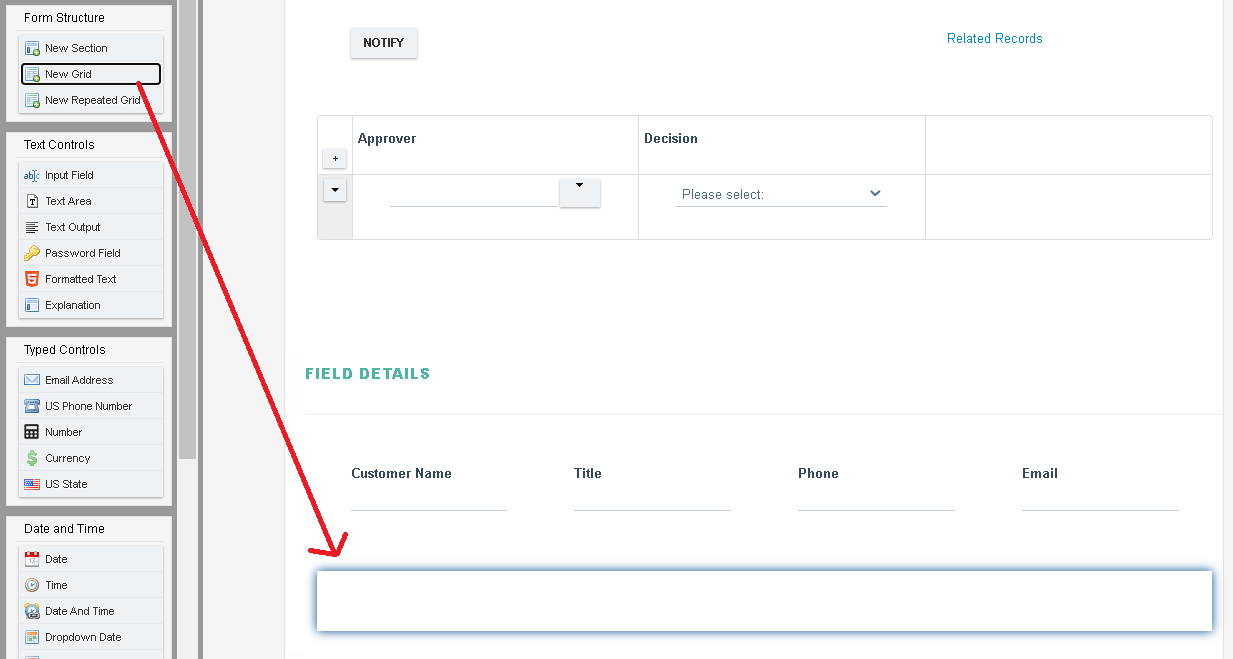Select the New Section icon
This screenshot has height=659, width=1233.
(x=32, y=48)
